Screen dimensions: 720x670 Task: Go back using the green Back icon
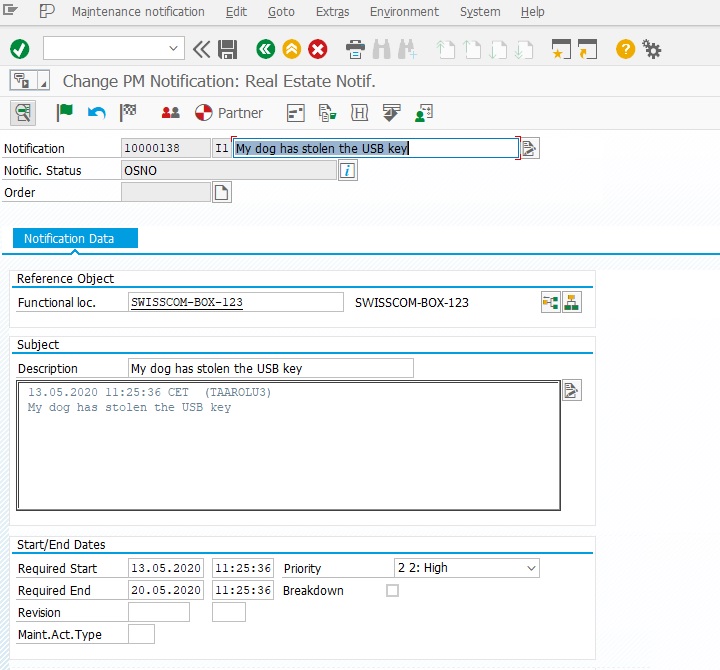click(265, 49)
